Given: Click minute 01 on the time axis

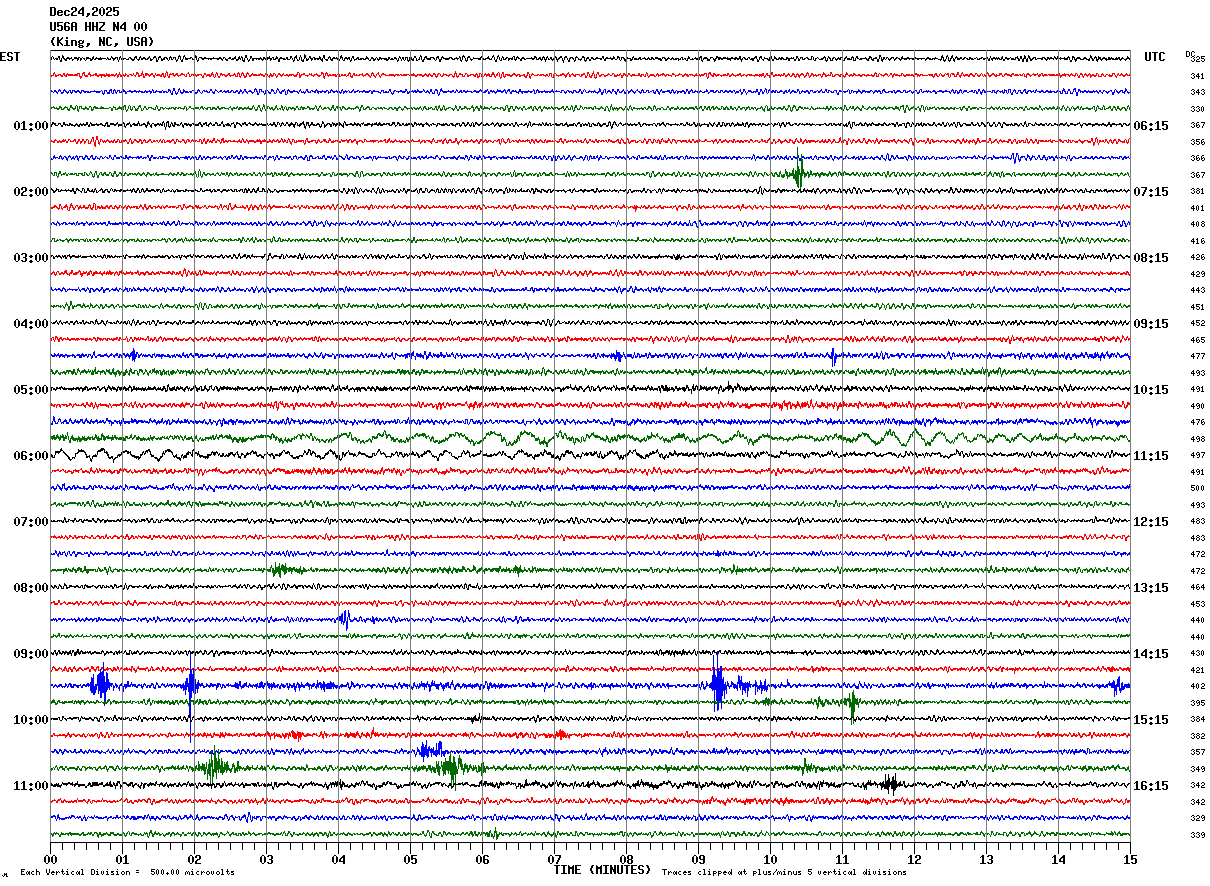Looking at the screenshot, I should click(x=122, y=859).
